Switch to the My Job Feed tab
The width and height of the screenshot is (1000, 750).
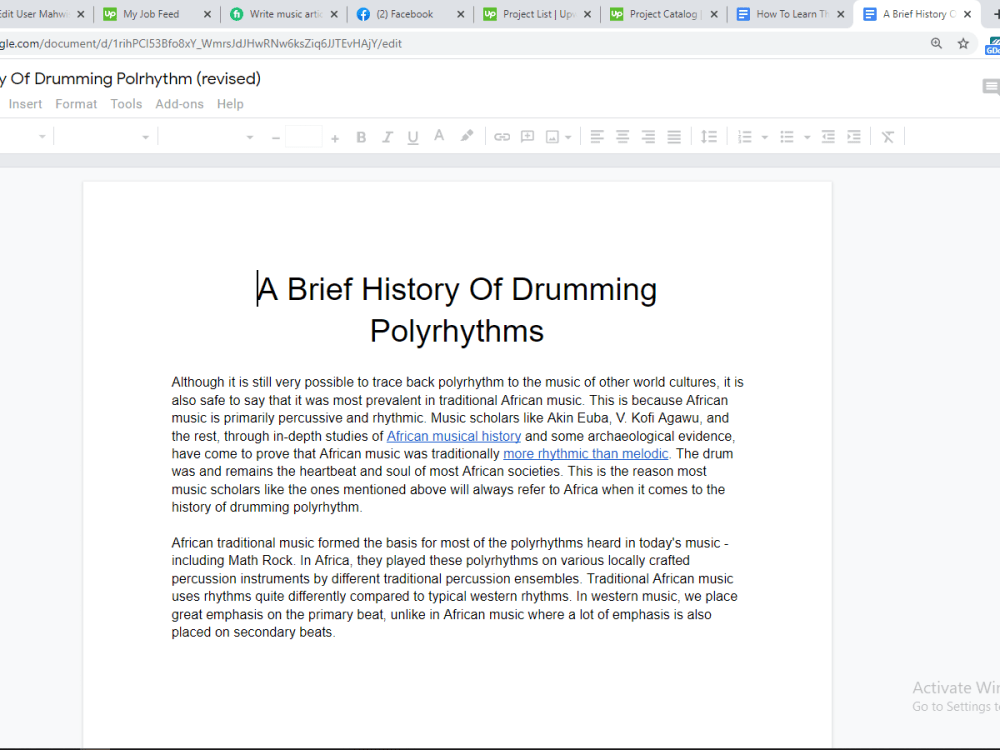tap(151, 14)
